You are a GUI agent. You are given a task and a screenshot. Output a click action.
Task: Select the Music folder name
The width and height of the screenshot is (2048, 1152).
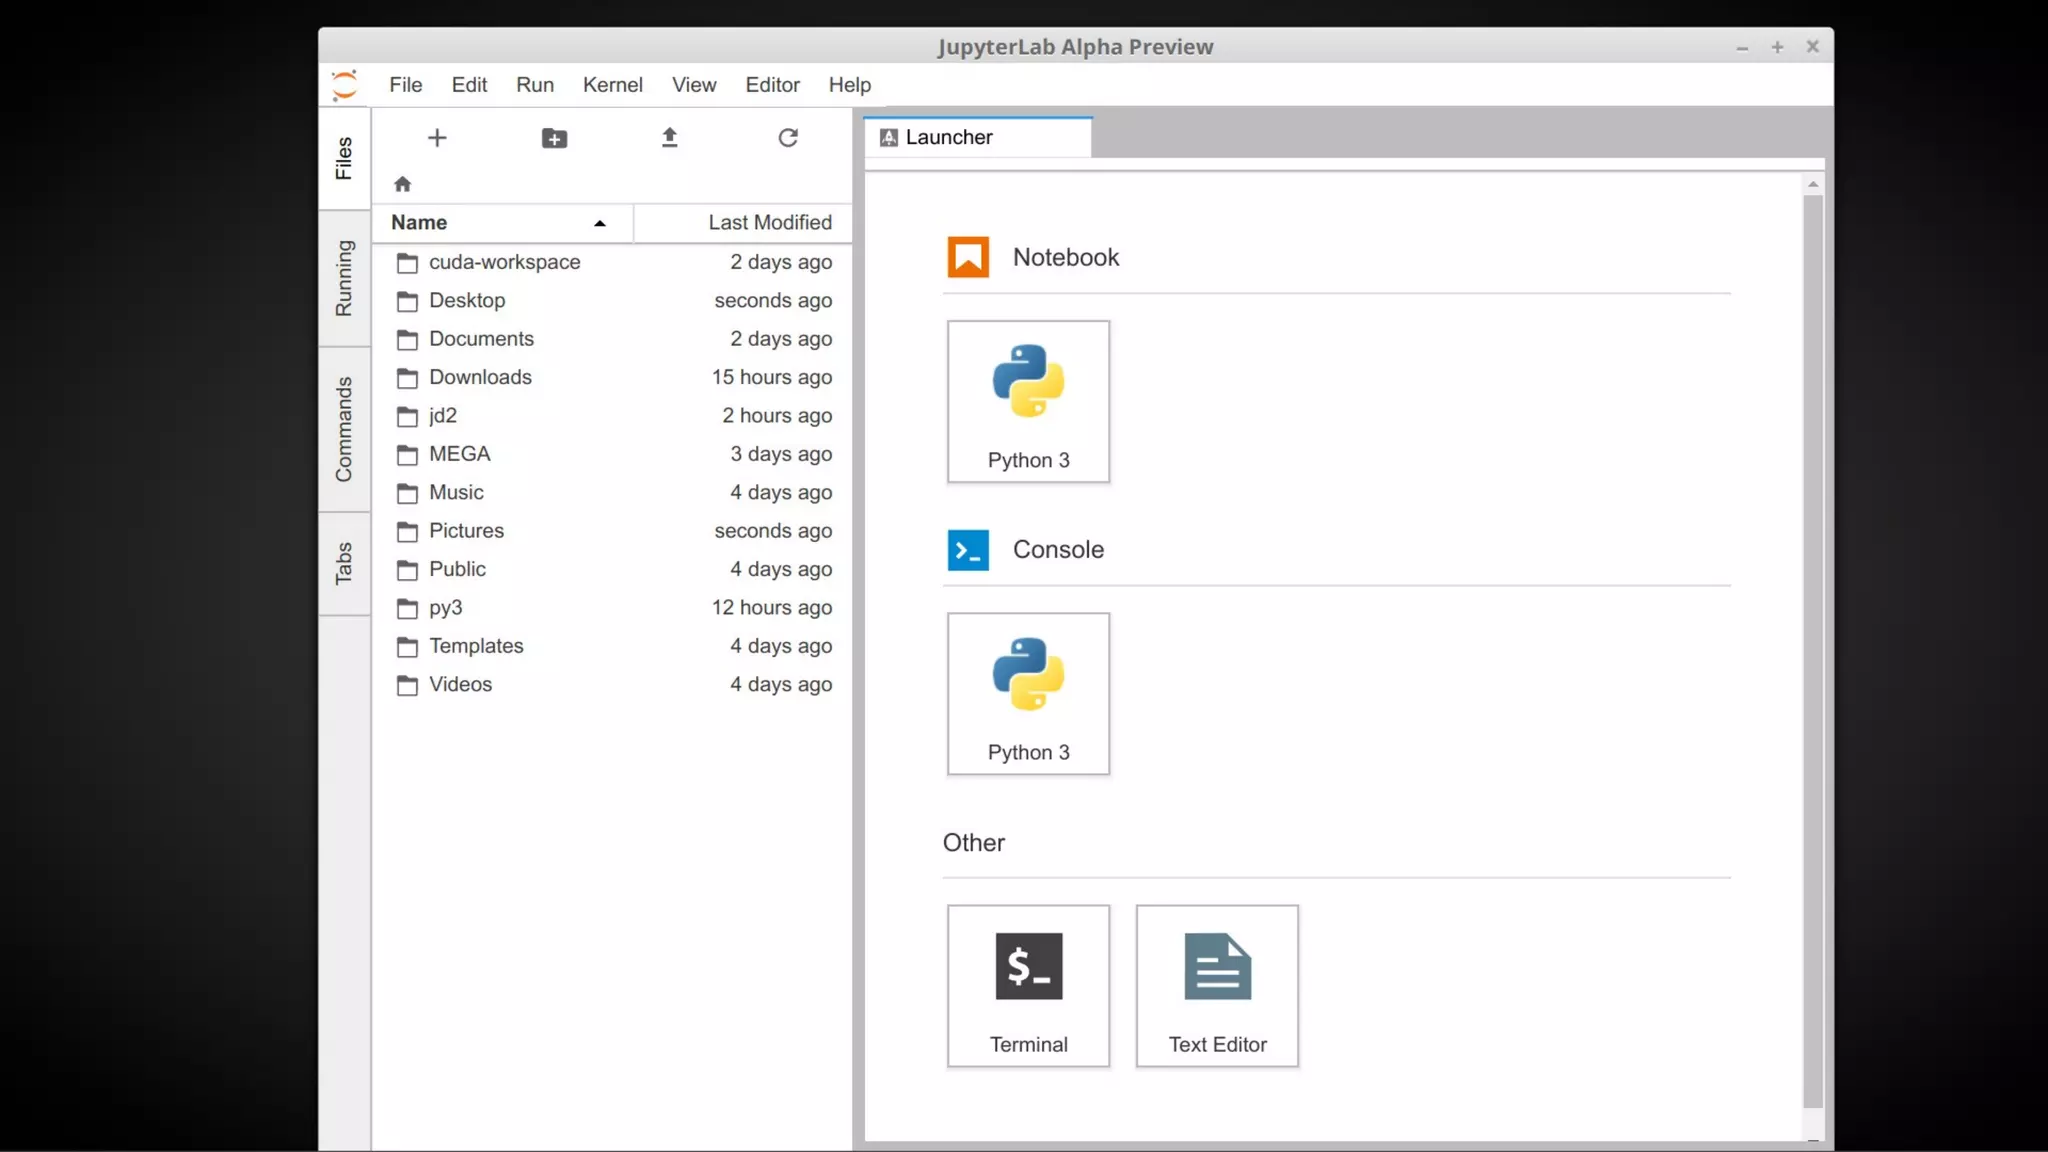[x=456, y=492]
